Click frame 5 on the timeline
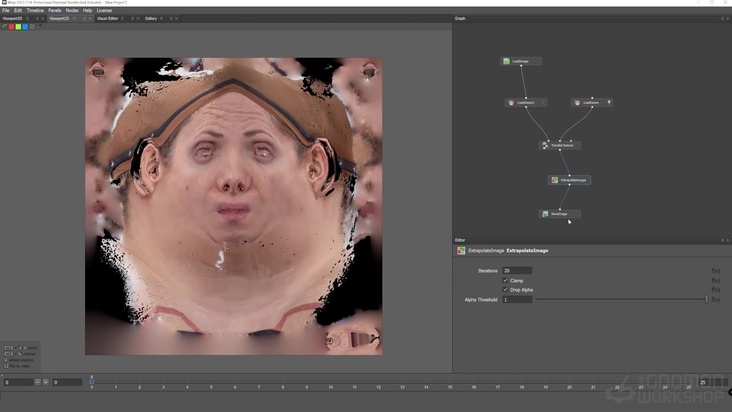 tap(211, 387)
